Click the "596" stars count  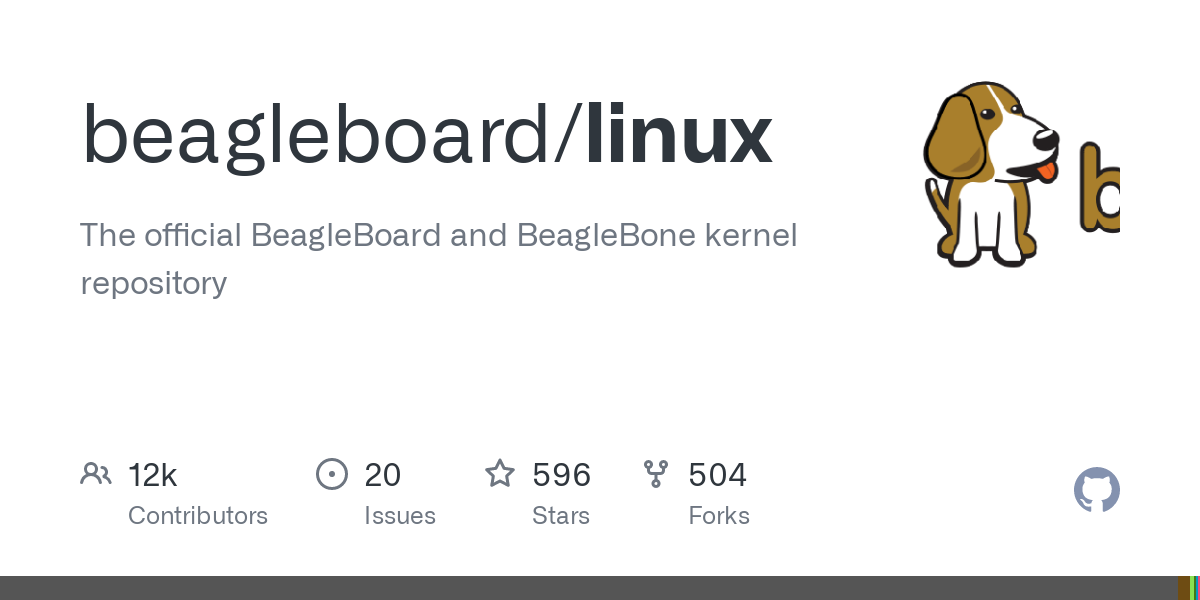click(x=562, y=475)
